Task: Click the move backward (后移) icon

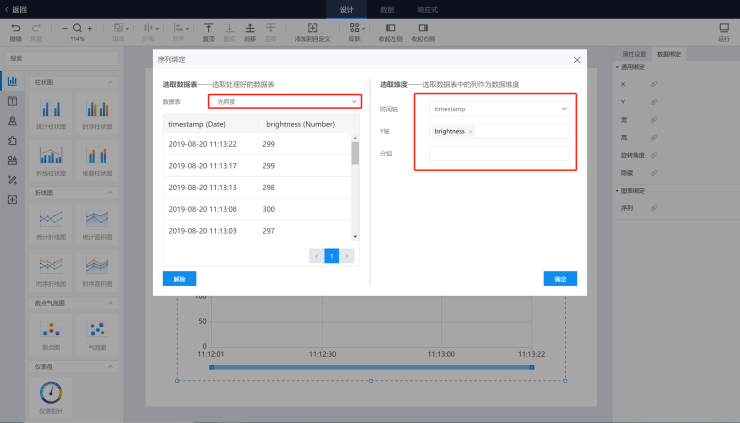Action: click(271, 28)
